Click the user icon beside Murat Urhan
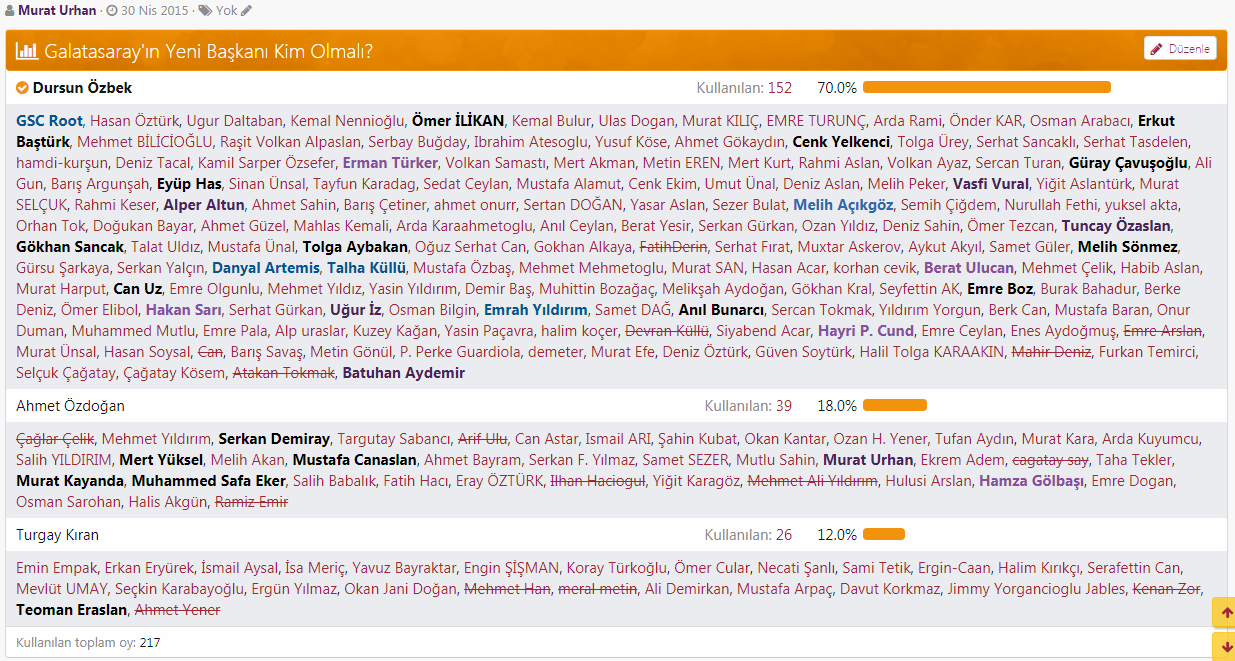This screenshot has width=1235, height=661. [10, 11]
